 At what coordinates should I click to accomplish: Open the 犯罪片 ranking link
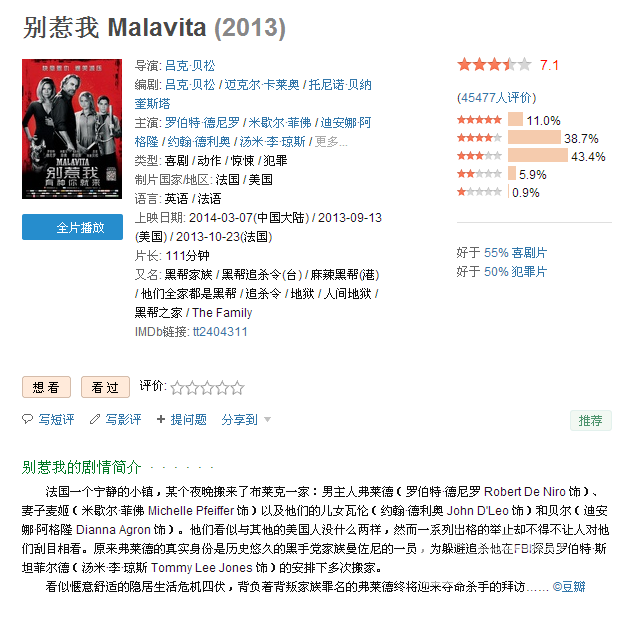(515, 272)
